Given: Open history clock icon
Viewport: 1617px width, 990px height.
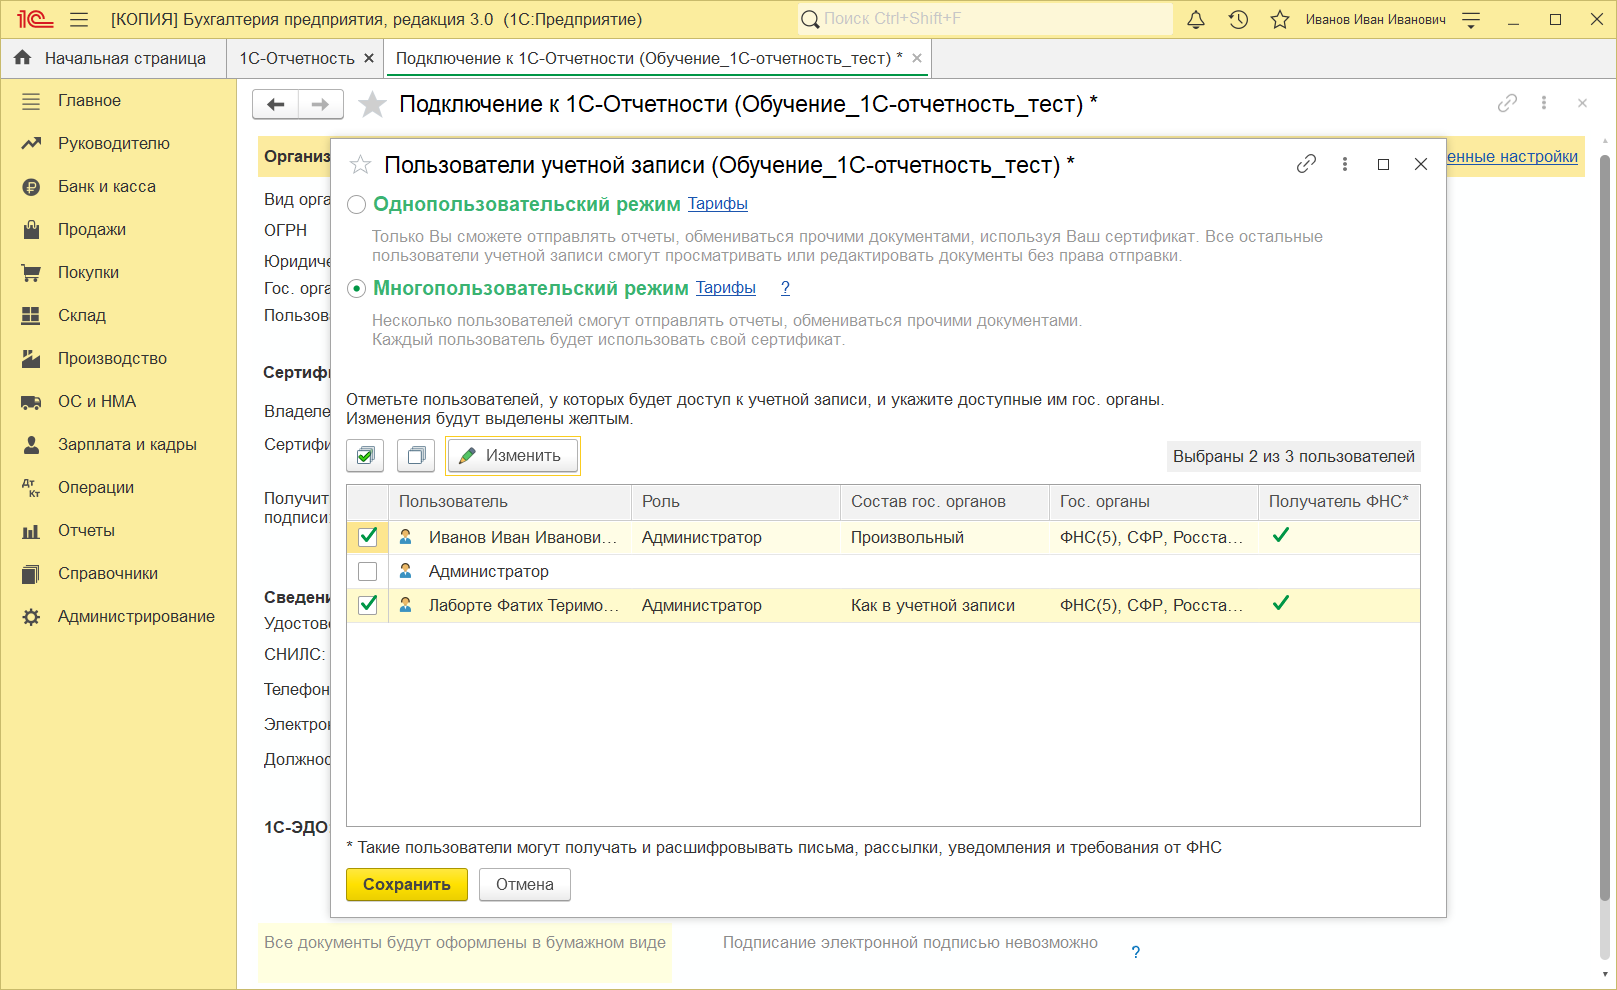Looking at the screenshot, I should [x=1238, y=19].
